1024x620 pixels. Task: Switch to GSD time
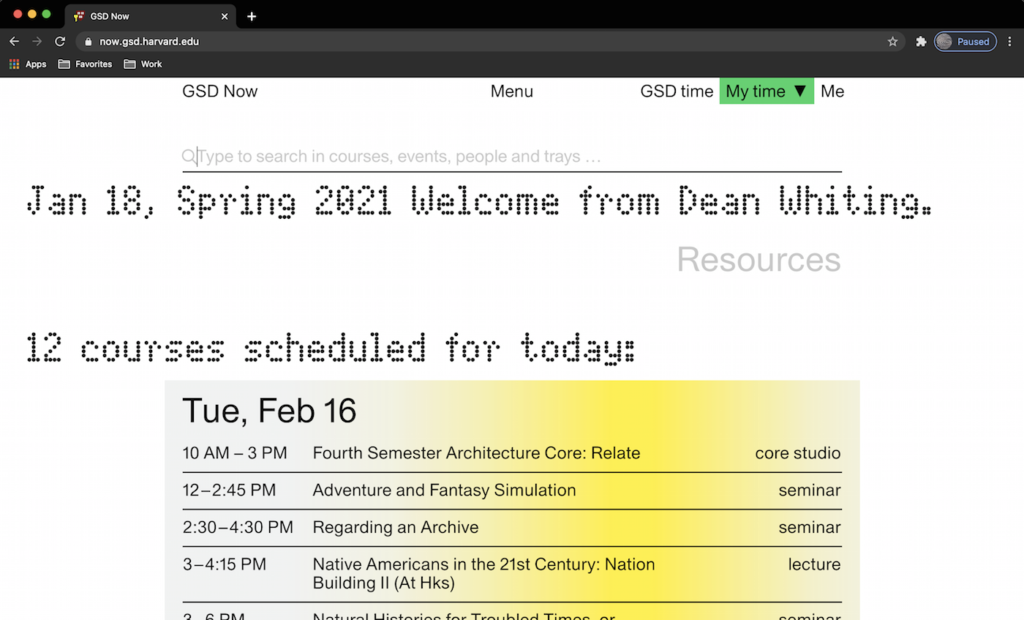click(677, 91)
